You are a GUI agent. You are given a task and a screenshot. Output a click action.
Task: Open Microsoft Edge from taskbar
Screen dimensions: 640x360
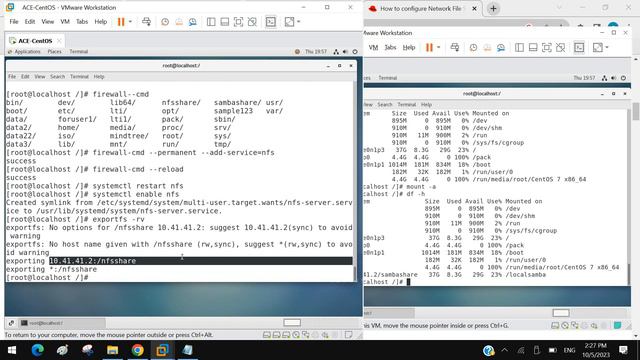(x=38, y=350)
